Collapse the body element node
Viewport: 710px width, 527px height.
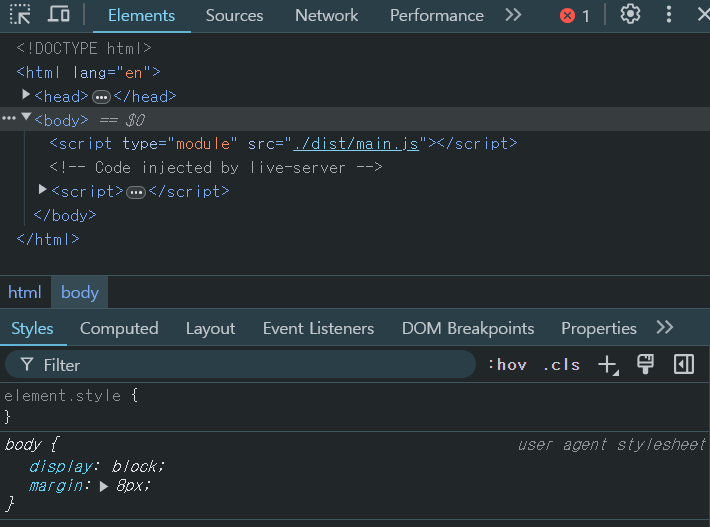coord(26,117)
